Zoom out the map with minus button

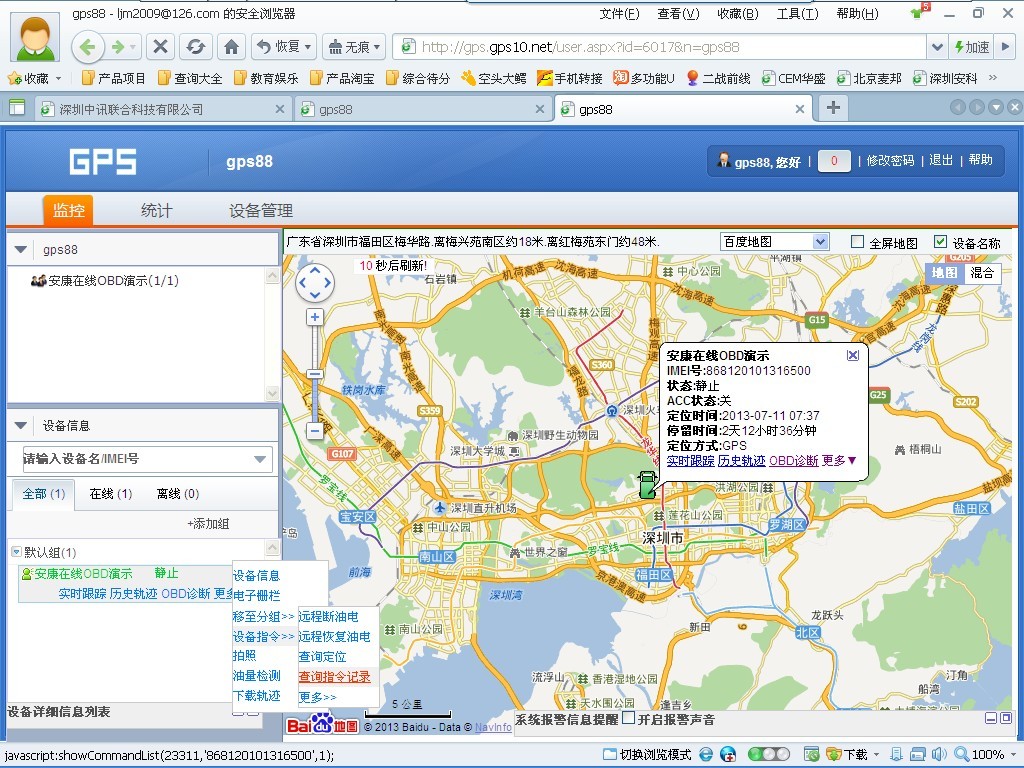pyautogui.click(x=315, y=431)
